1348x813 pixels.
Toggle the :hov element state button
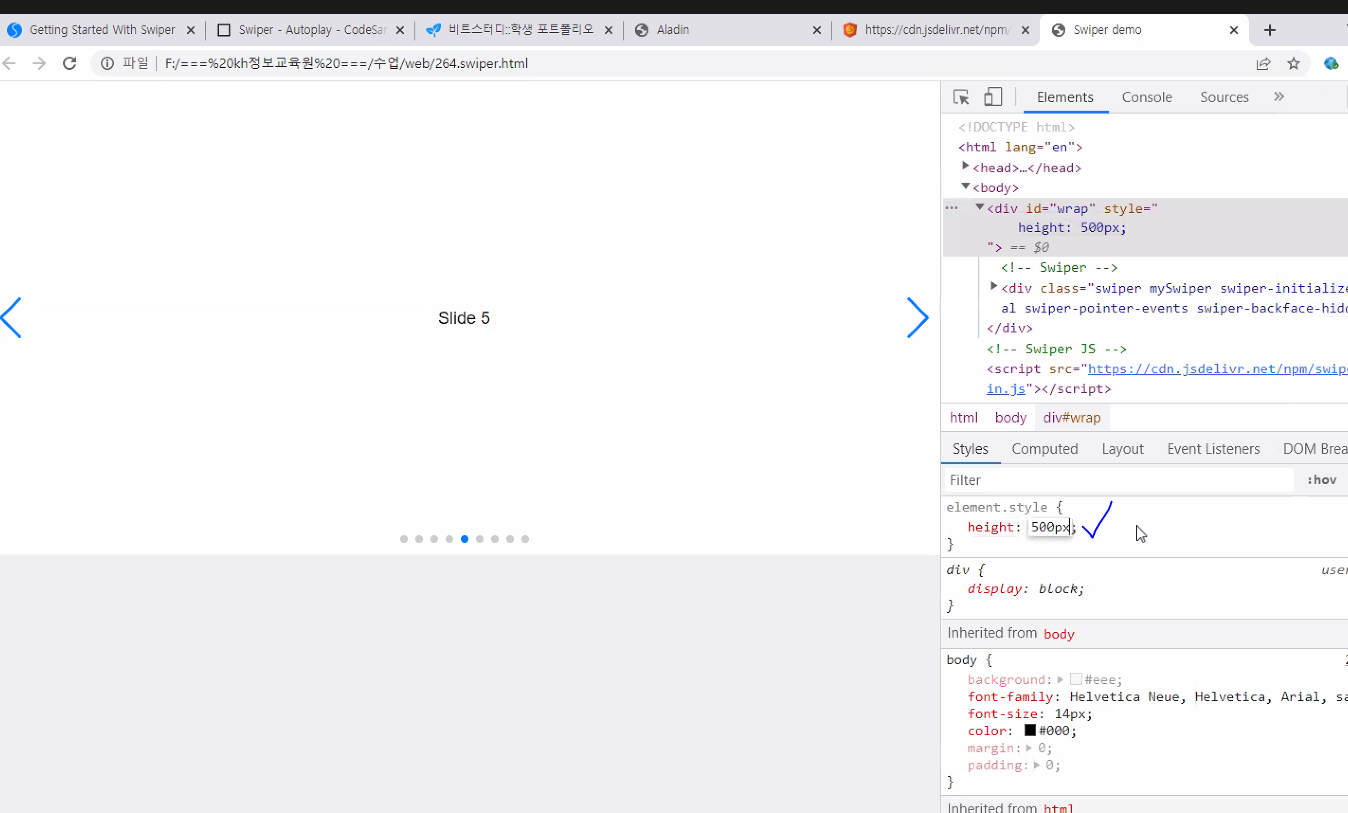1321,480
